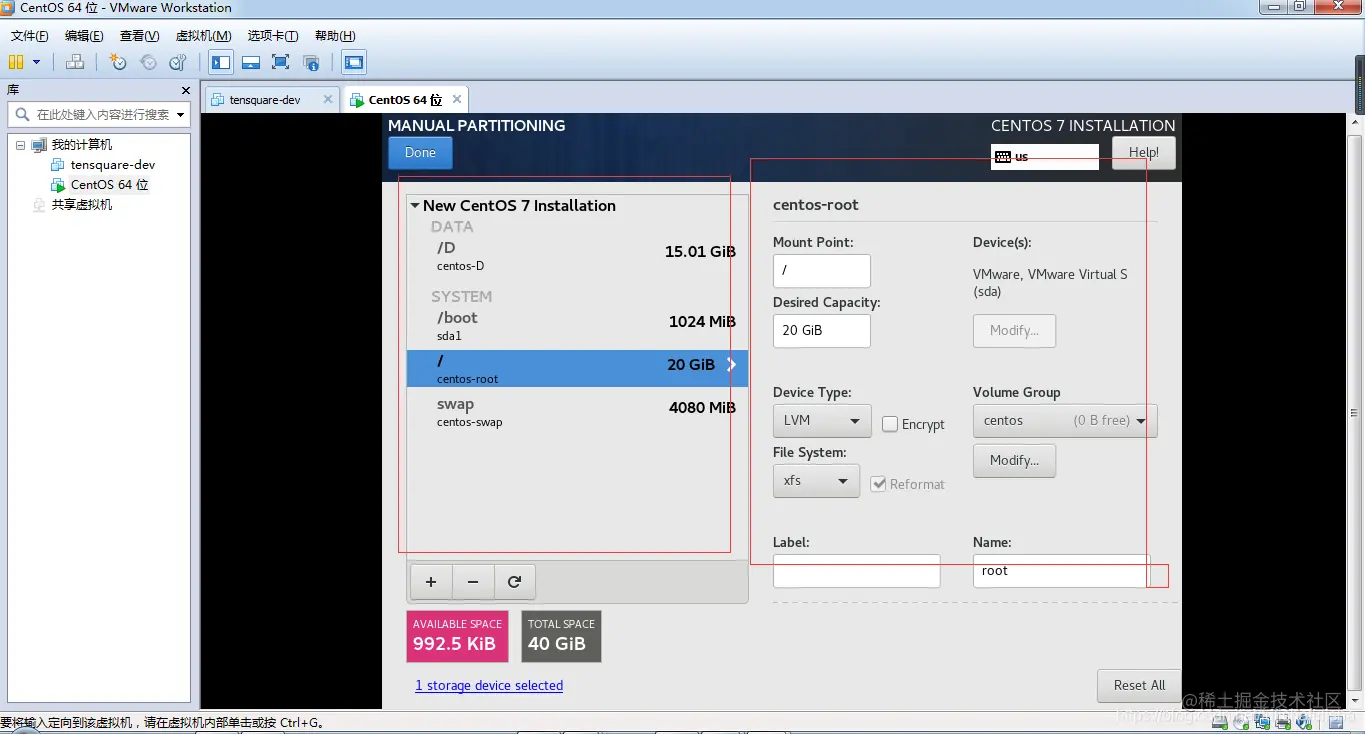Select the /boot sda1 partition
The width and height of the screenshot is (1365, 734).
577,326
